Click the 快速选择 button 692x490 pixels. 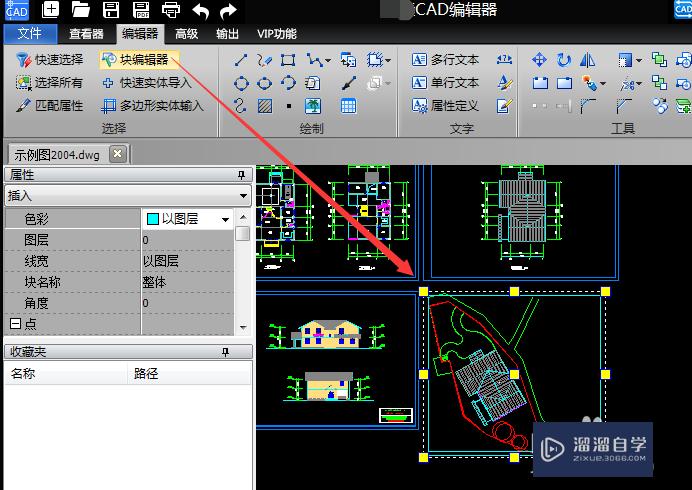[50, 60]
